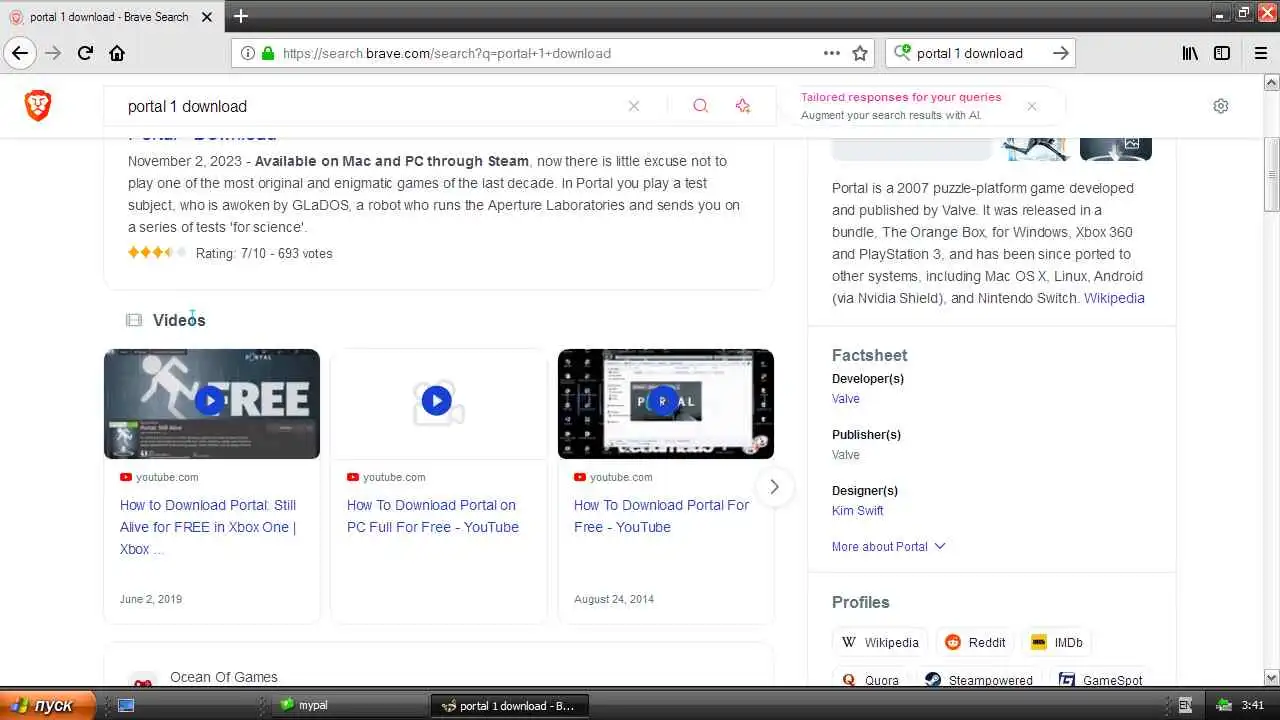Open the Wikipedia link in Portal description

tap(1114, 298)
